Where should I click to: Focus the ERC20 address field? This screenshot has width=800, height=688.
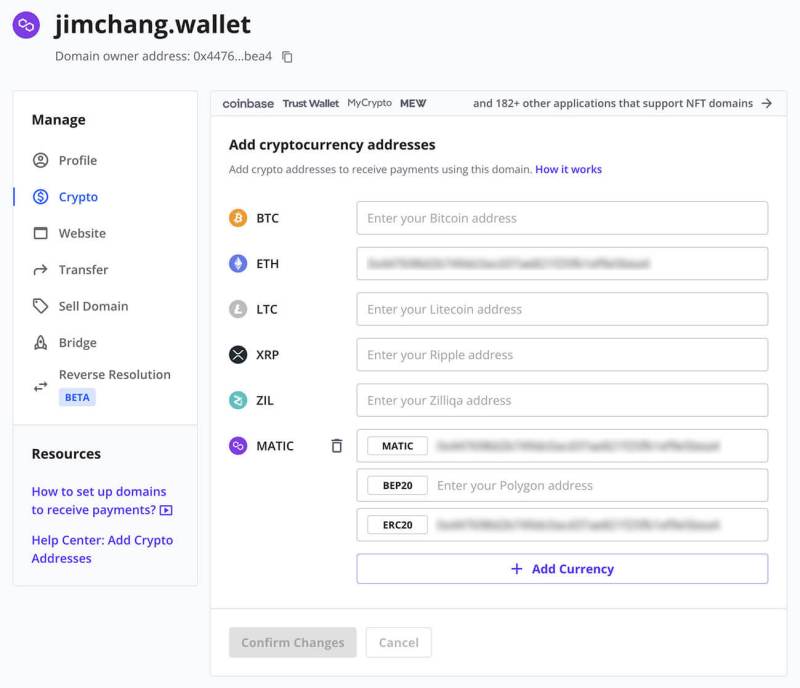click(x=562, y=525)
